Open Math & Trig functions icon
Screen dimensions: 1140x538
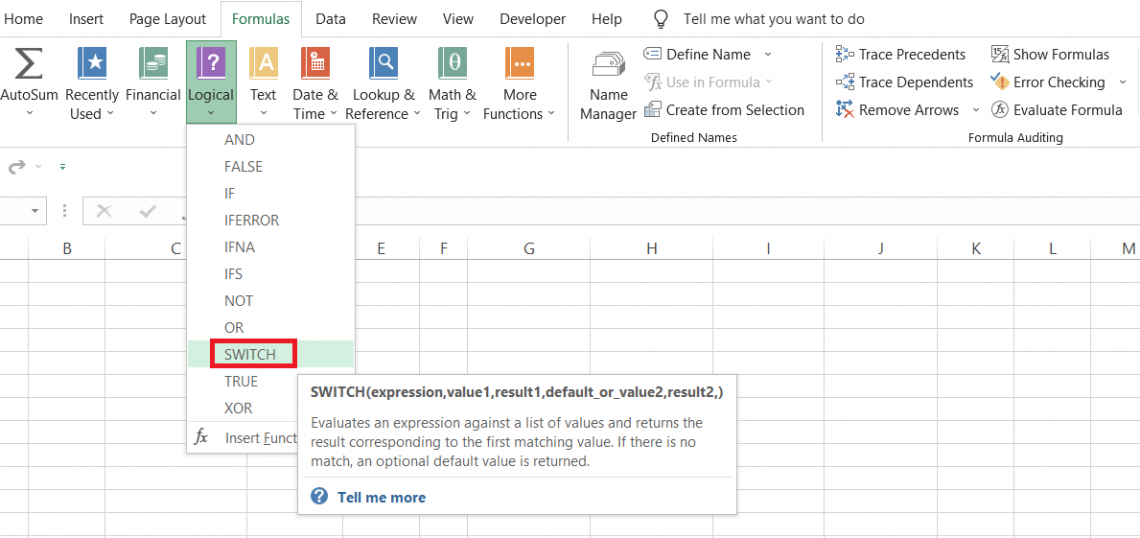(452, 65)
